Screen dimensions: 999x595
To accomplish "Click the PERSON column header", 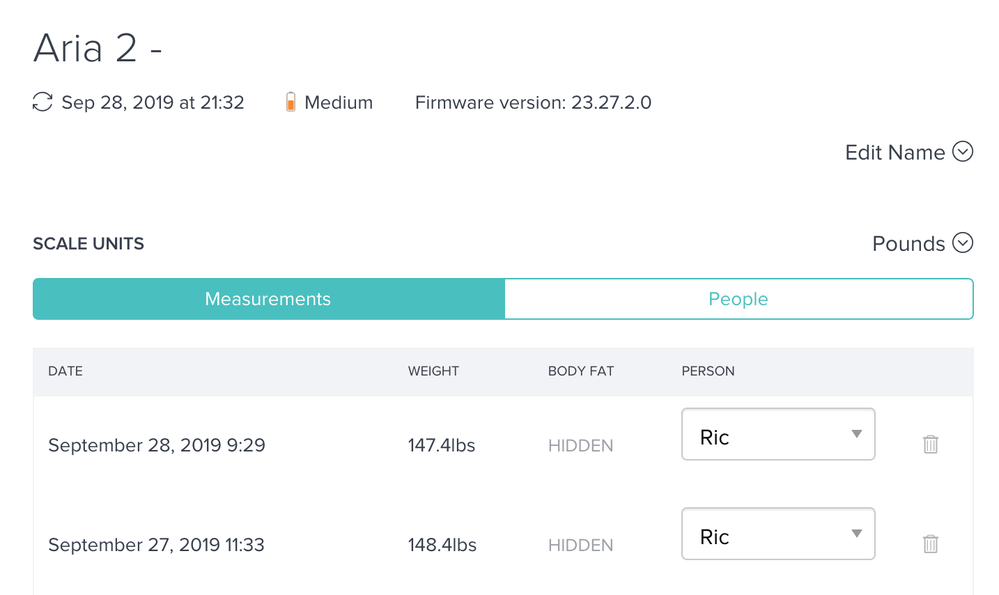I will (708, 371).
